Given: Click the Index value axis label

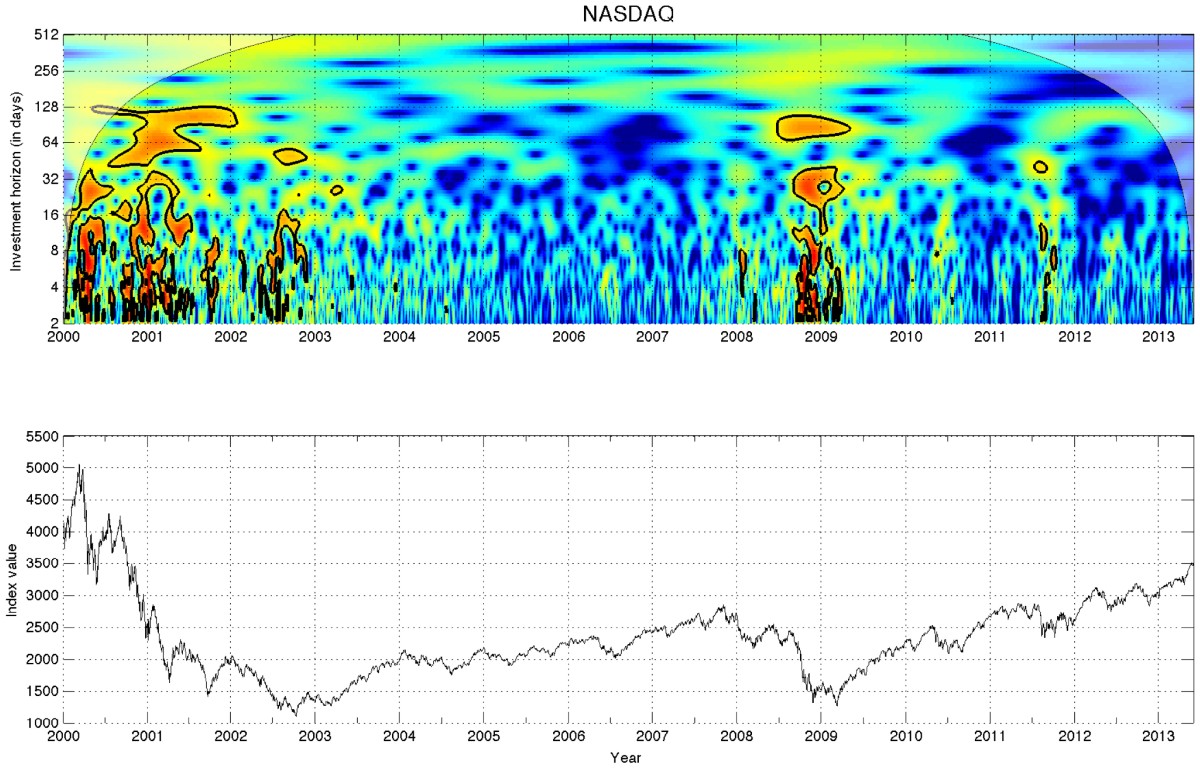Looking at the screenshot, I should (14, 580).
